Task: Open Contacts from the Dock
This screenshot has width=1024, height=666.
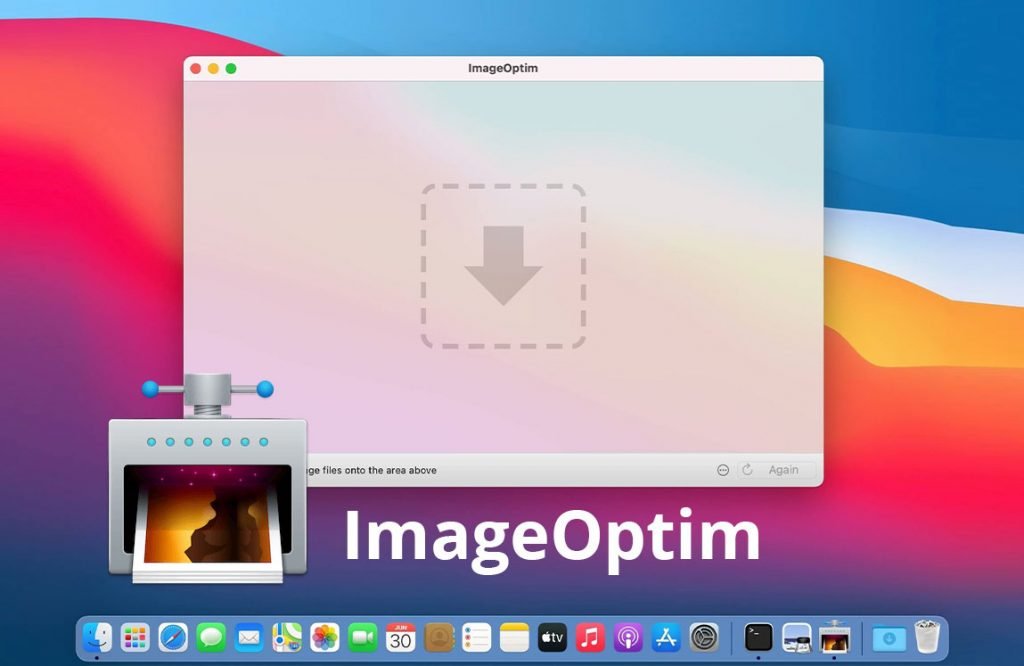Action: coord(439,637)
